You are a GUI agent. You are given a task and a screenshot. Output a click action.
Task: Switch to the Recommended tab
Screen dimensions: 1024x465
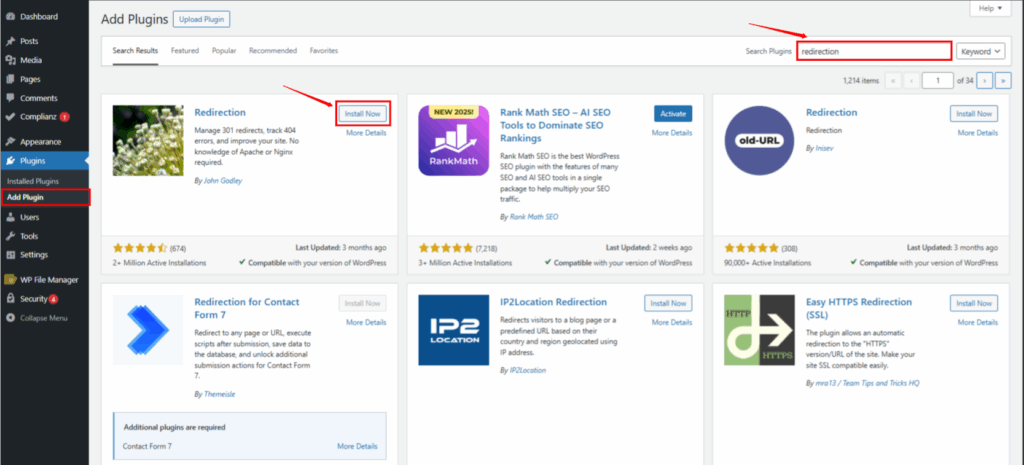(x=273, y=51)
